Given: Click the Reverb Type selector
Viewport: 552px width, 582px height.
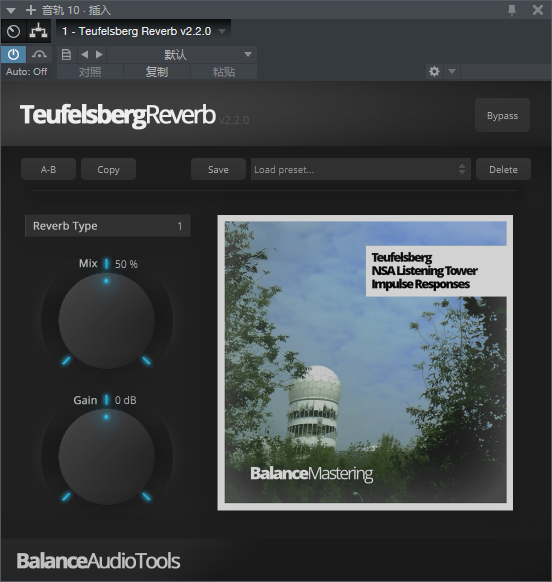Looking at the screenshot, I should pos(108,226).
